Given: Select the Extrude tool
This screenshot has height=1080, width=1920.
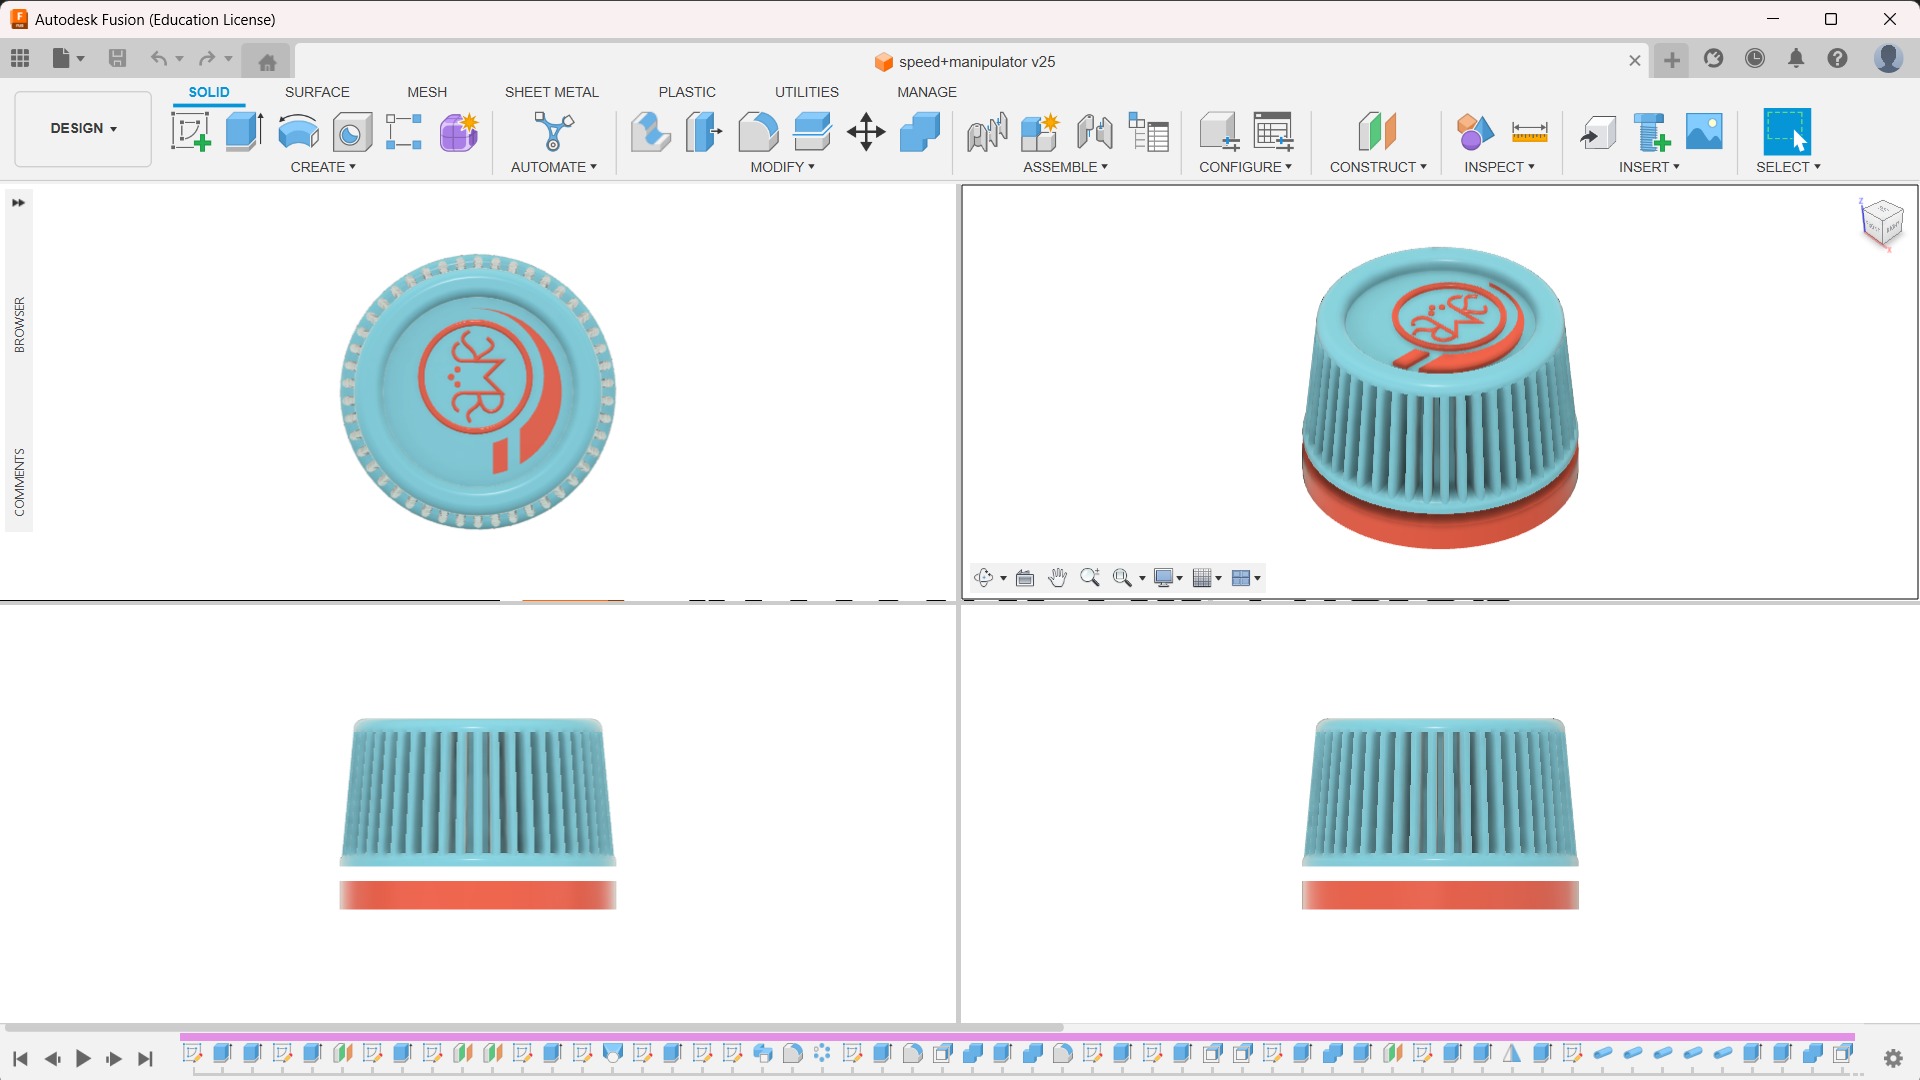Looking at the screenshot, I should coord(244,132).
